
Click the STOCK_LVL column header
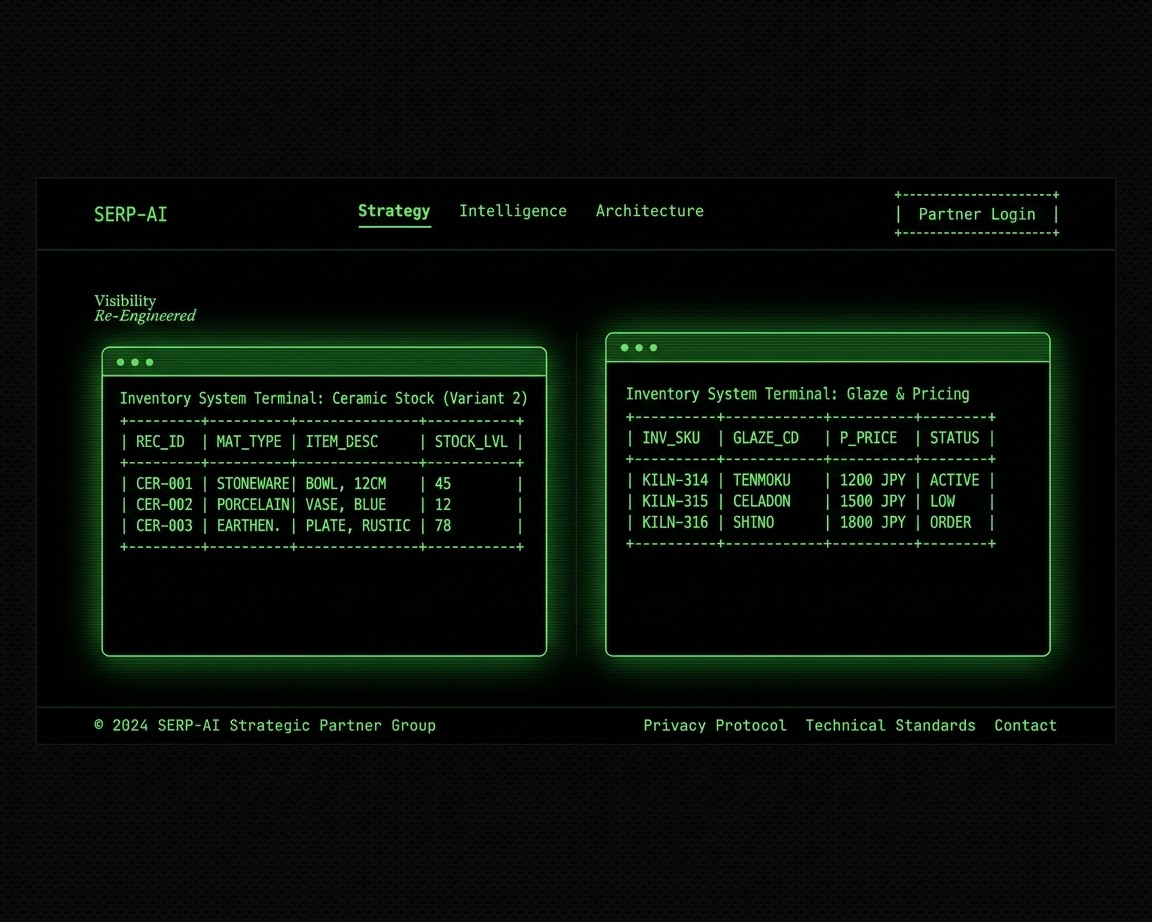471,442
